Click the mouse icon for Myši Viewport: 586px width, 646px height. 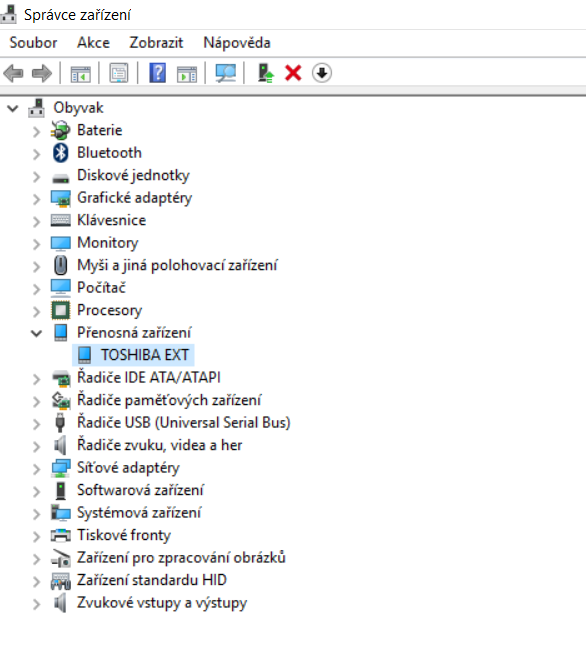[x=61, y=265]
